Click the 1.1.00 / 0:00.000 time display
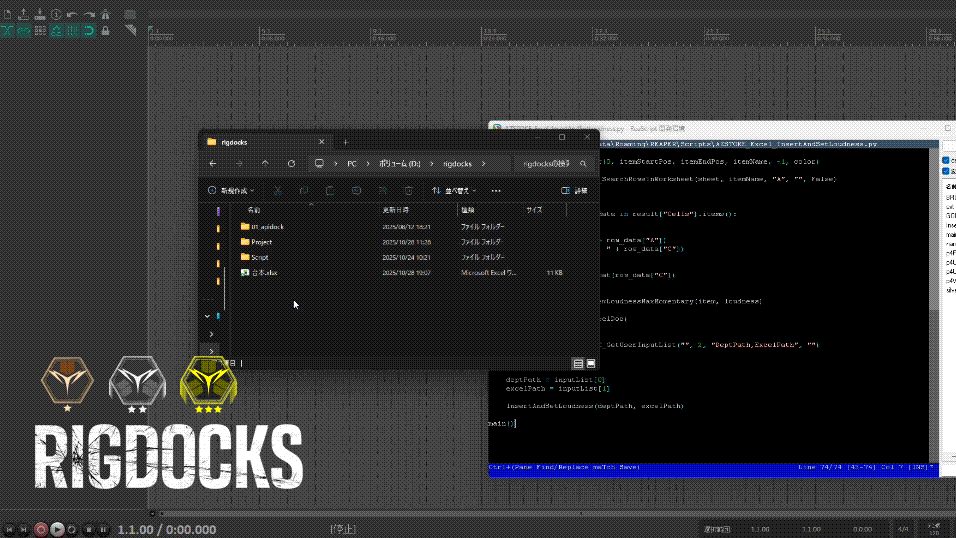956x538 pixels. tap(167, 529)
